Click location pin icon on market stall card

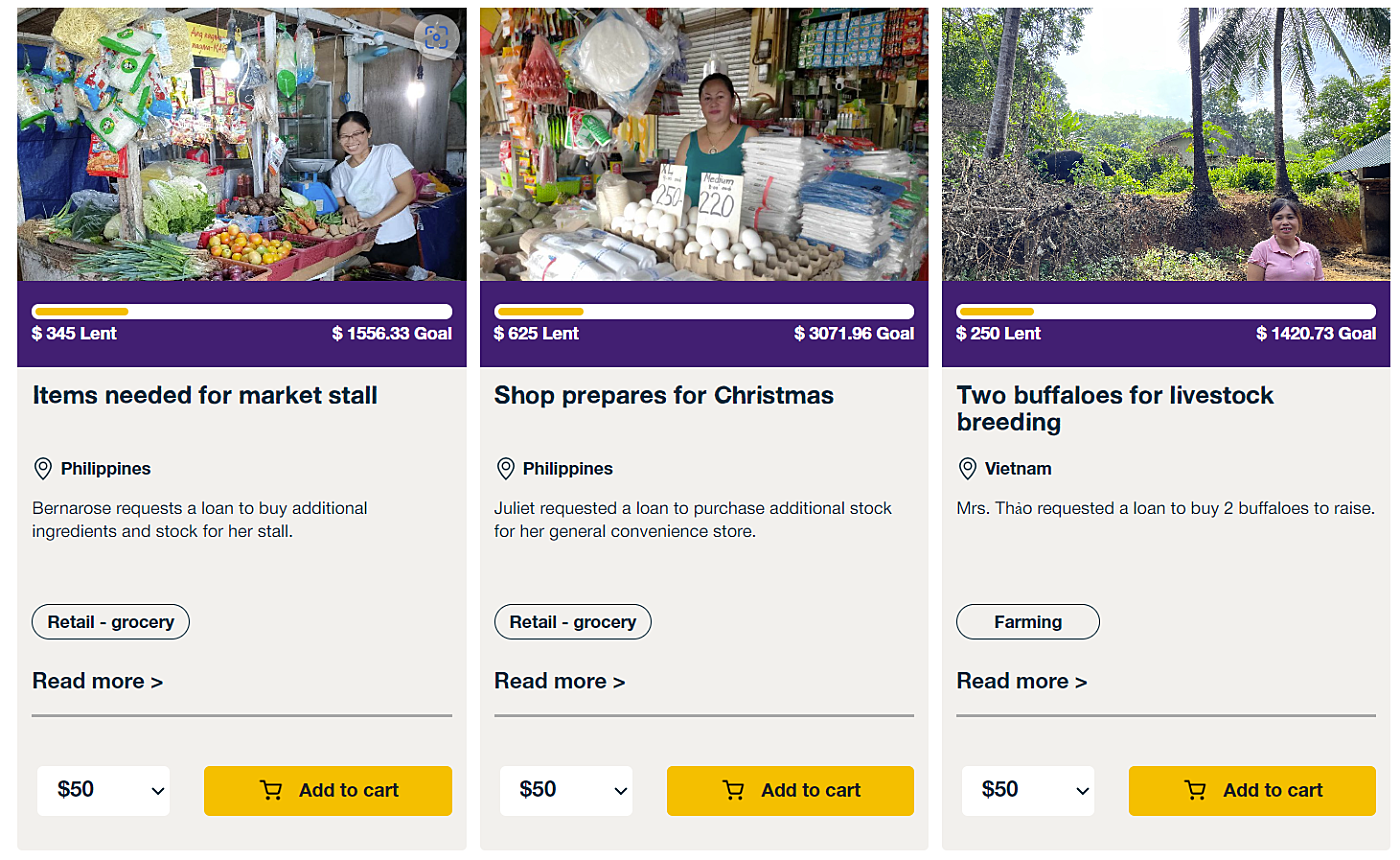pyautogui.click(x=43, y=468)
